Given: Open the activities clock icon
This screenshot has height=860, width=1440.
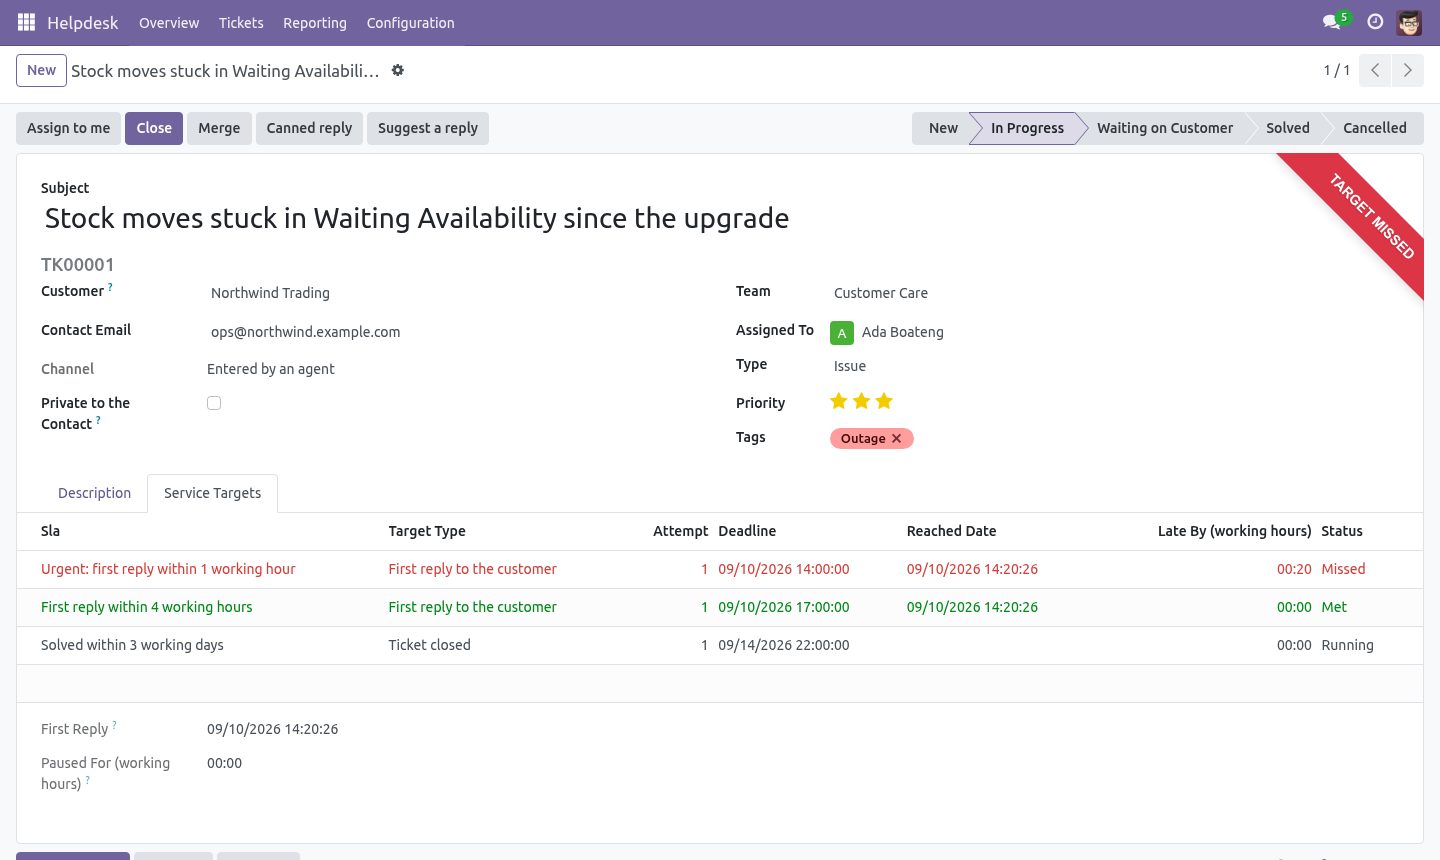Looking at the screenshot, I should [1375, 22].
